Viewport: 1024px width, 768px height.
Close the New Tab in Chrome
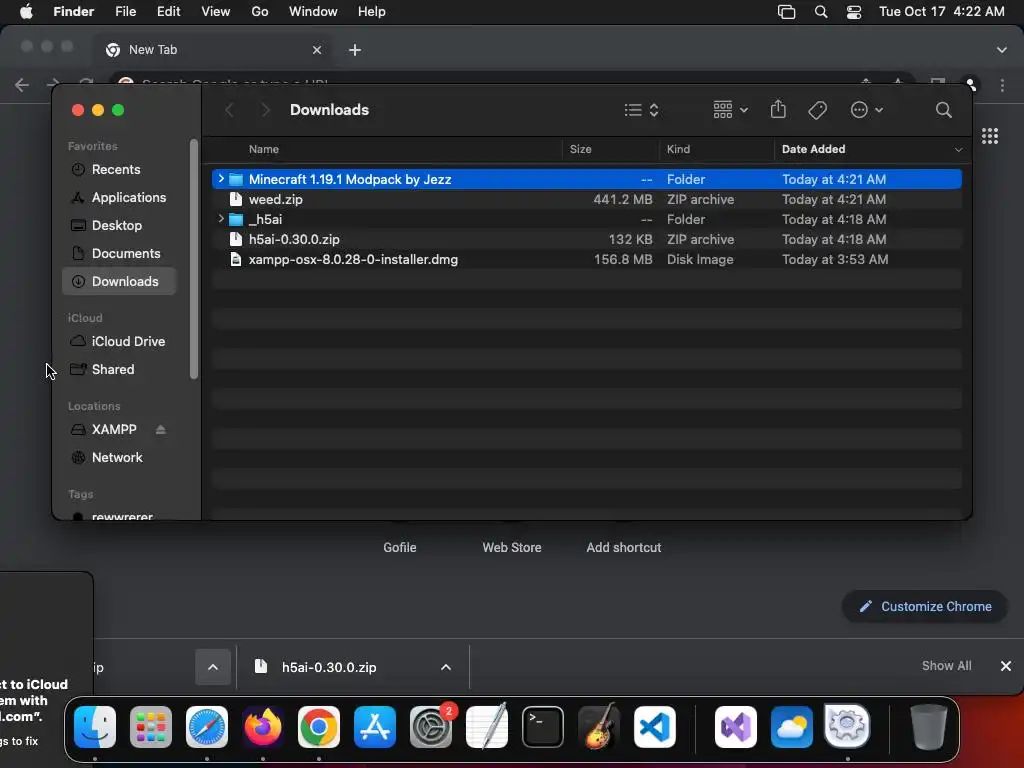pos(317,50)
